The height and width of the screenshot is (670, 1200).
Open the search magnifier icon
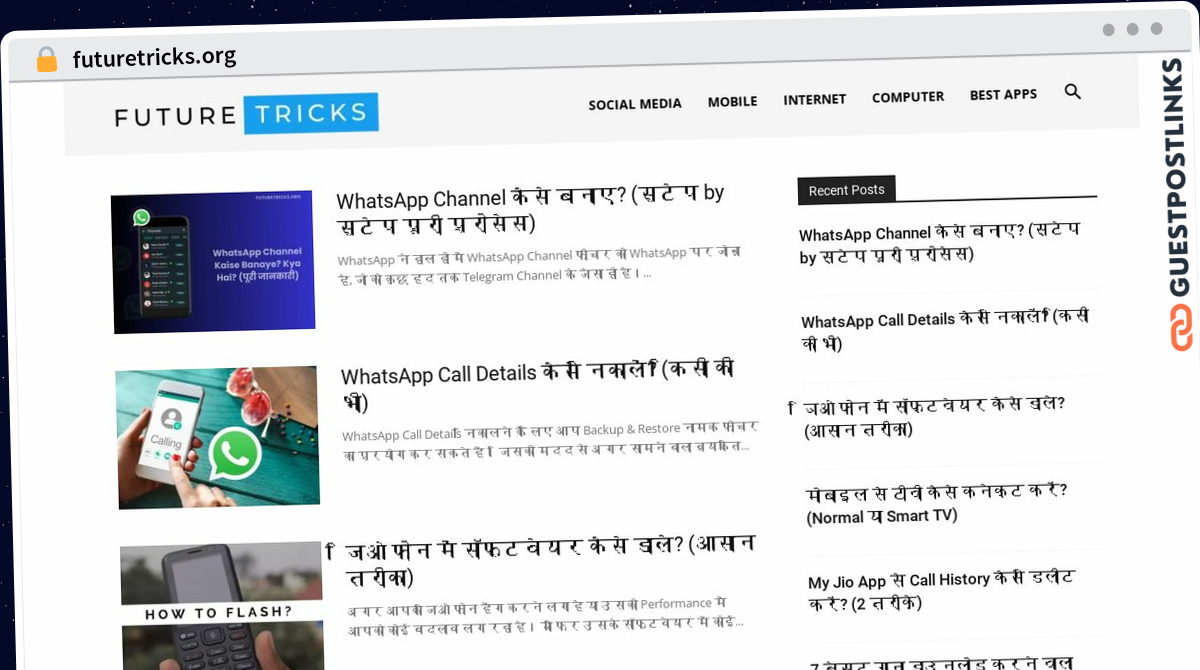[1073, 92]
